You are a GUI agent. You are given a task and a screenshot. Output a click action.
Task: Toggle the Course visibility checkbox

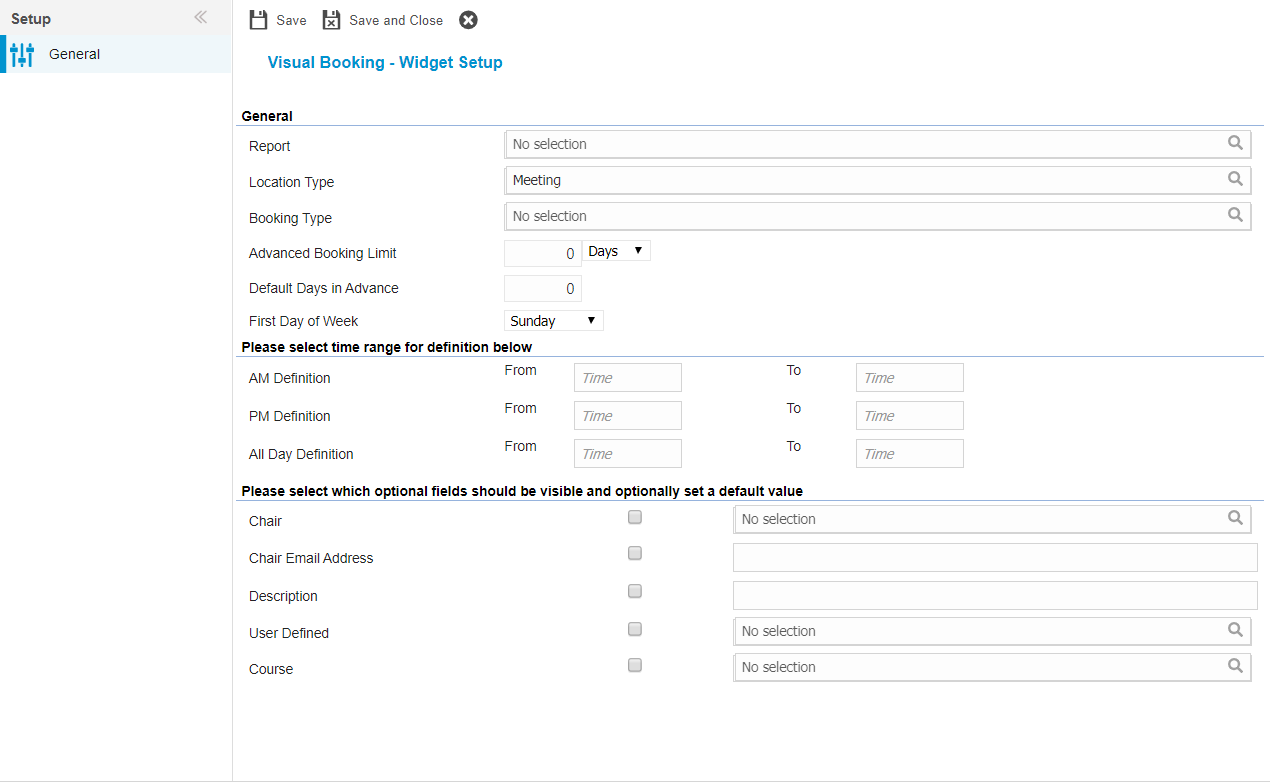[635, 666]
